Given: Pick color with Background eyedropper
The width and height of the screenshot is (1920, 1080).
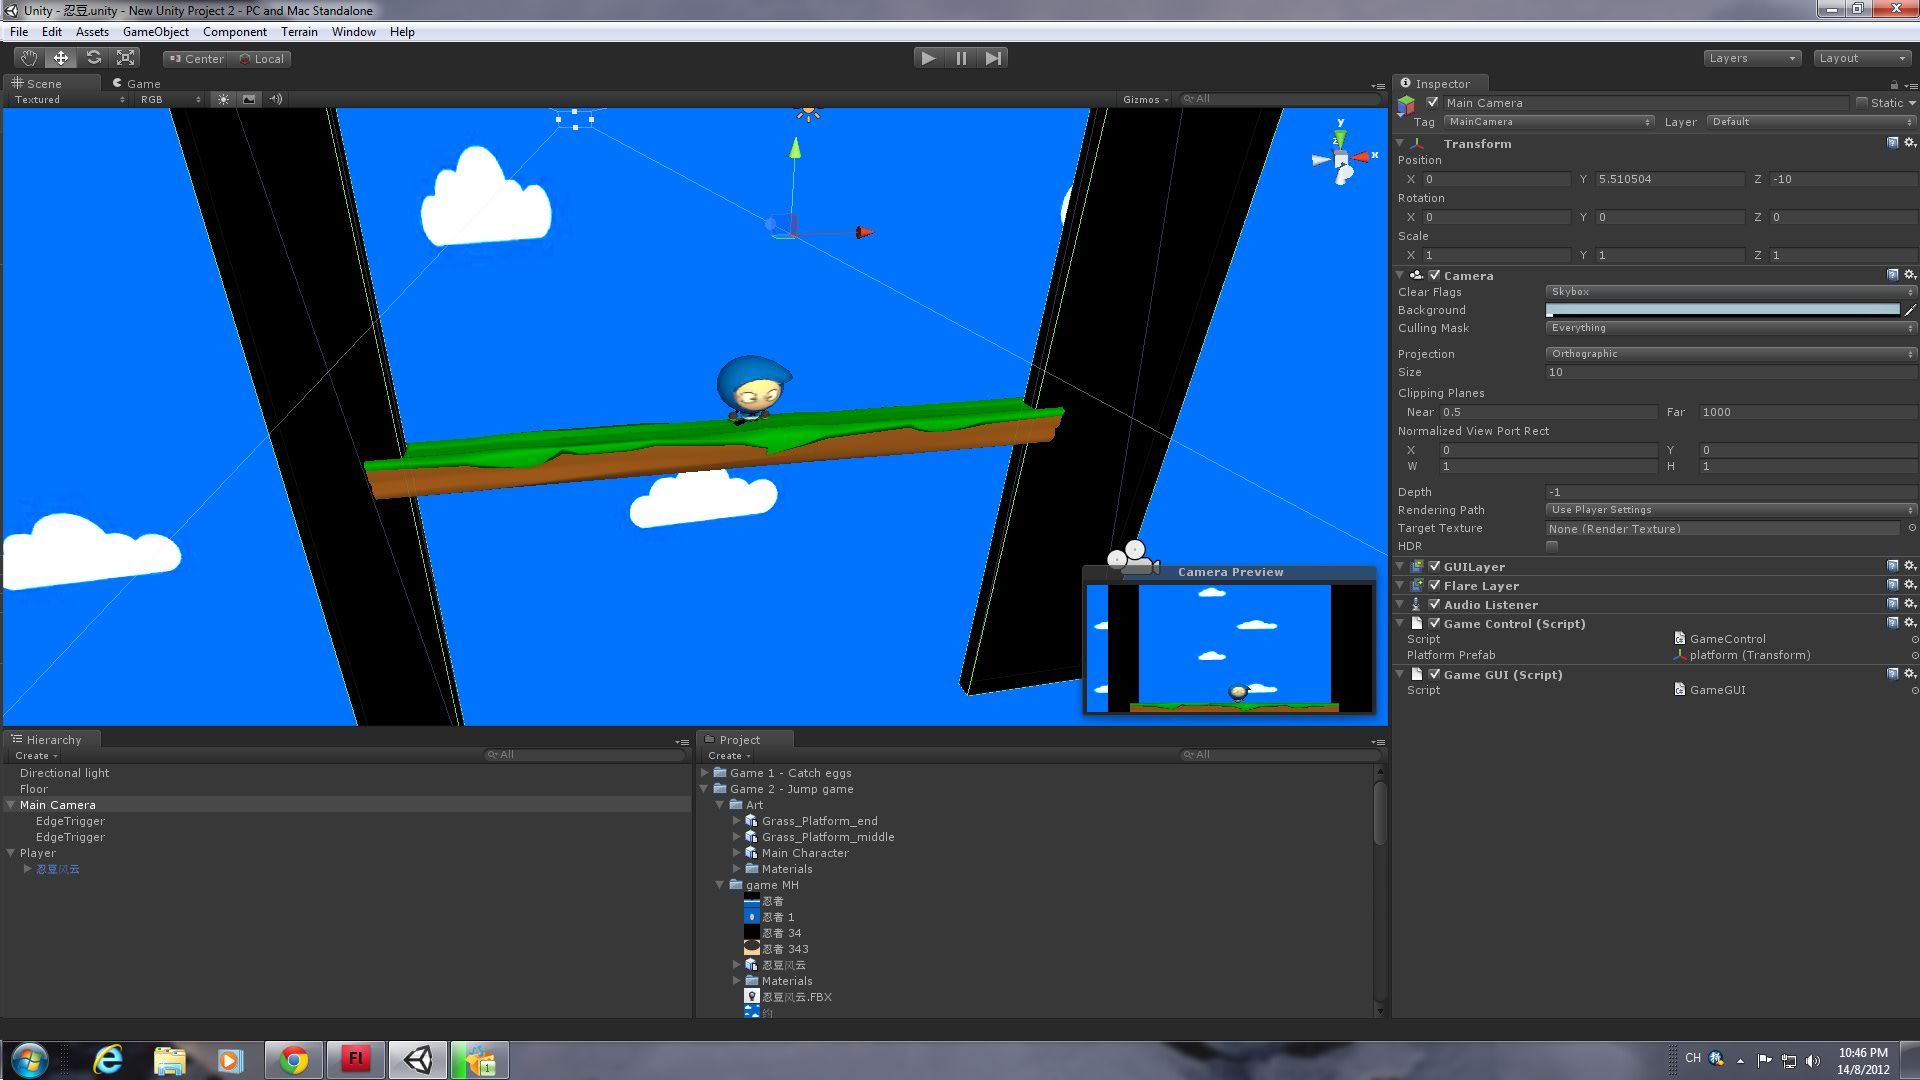Looking at the screenshot, I should [1910, 310].
